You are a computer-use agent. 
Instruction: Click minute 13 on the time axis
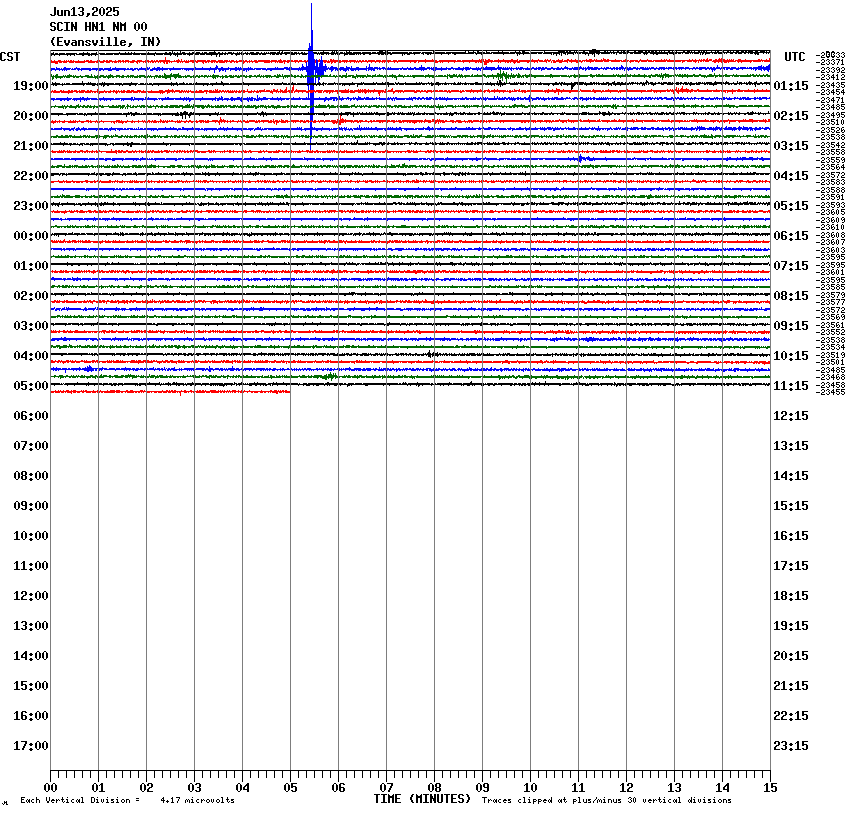click(674, 788)
